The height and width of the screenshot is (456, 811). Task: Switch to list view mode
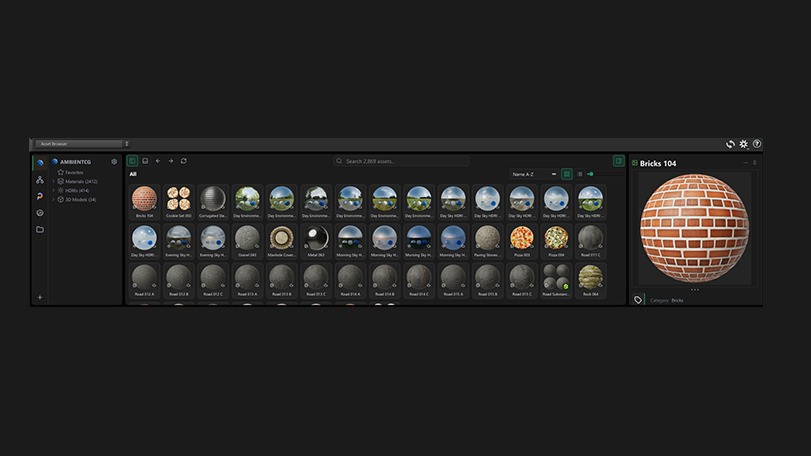[580, 174]
